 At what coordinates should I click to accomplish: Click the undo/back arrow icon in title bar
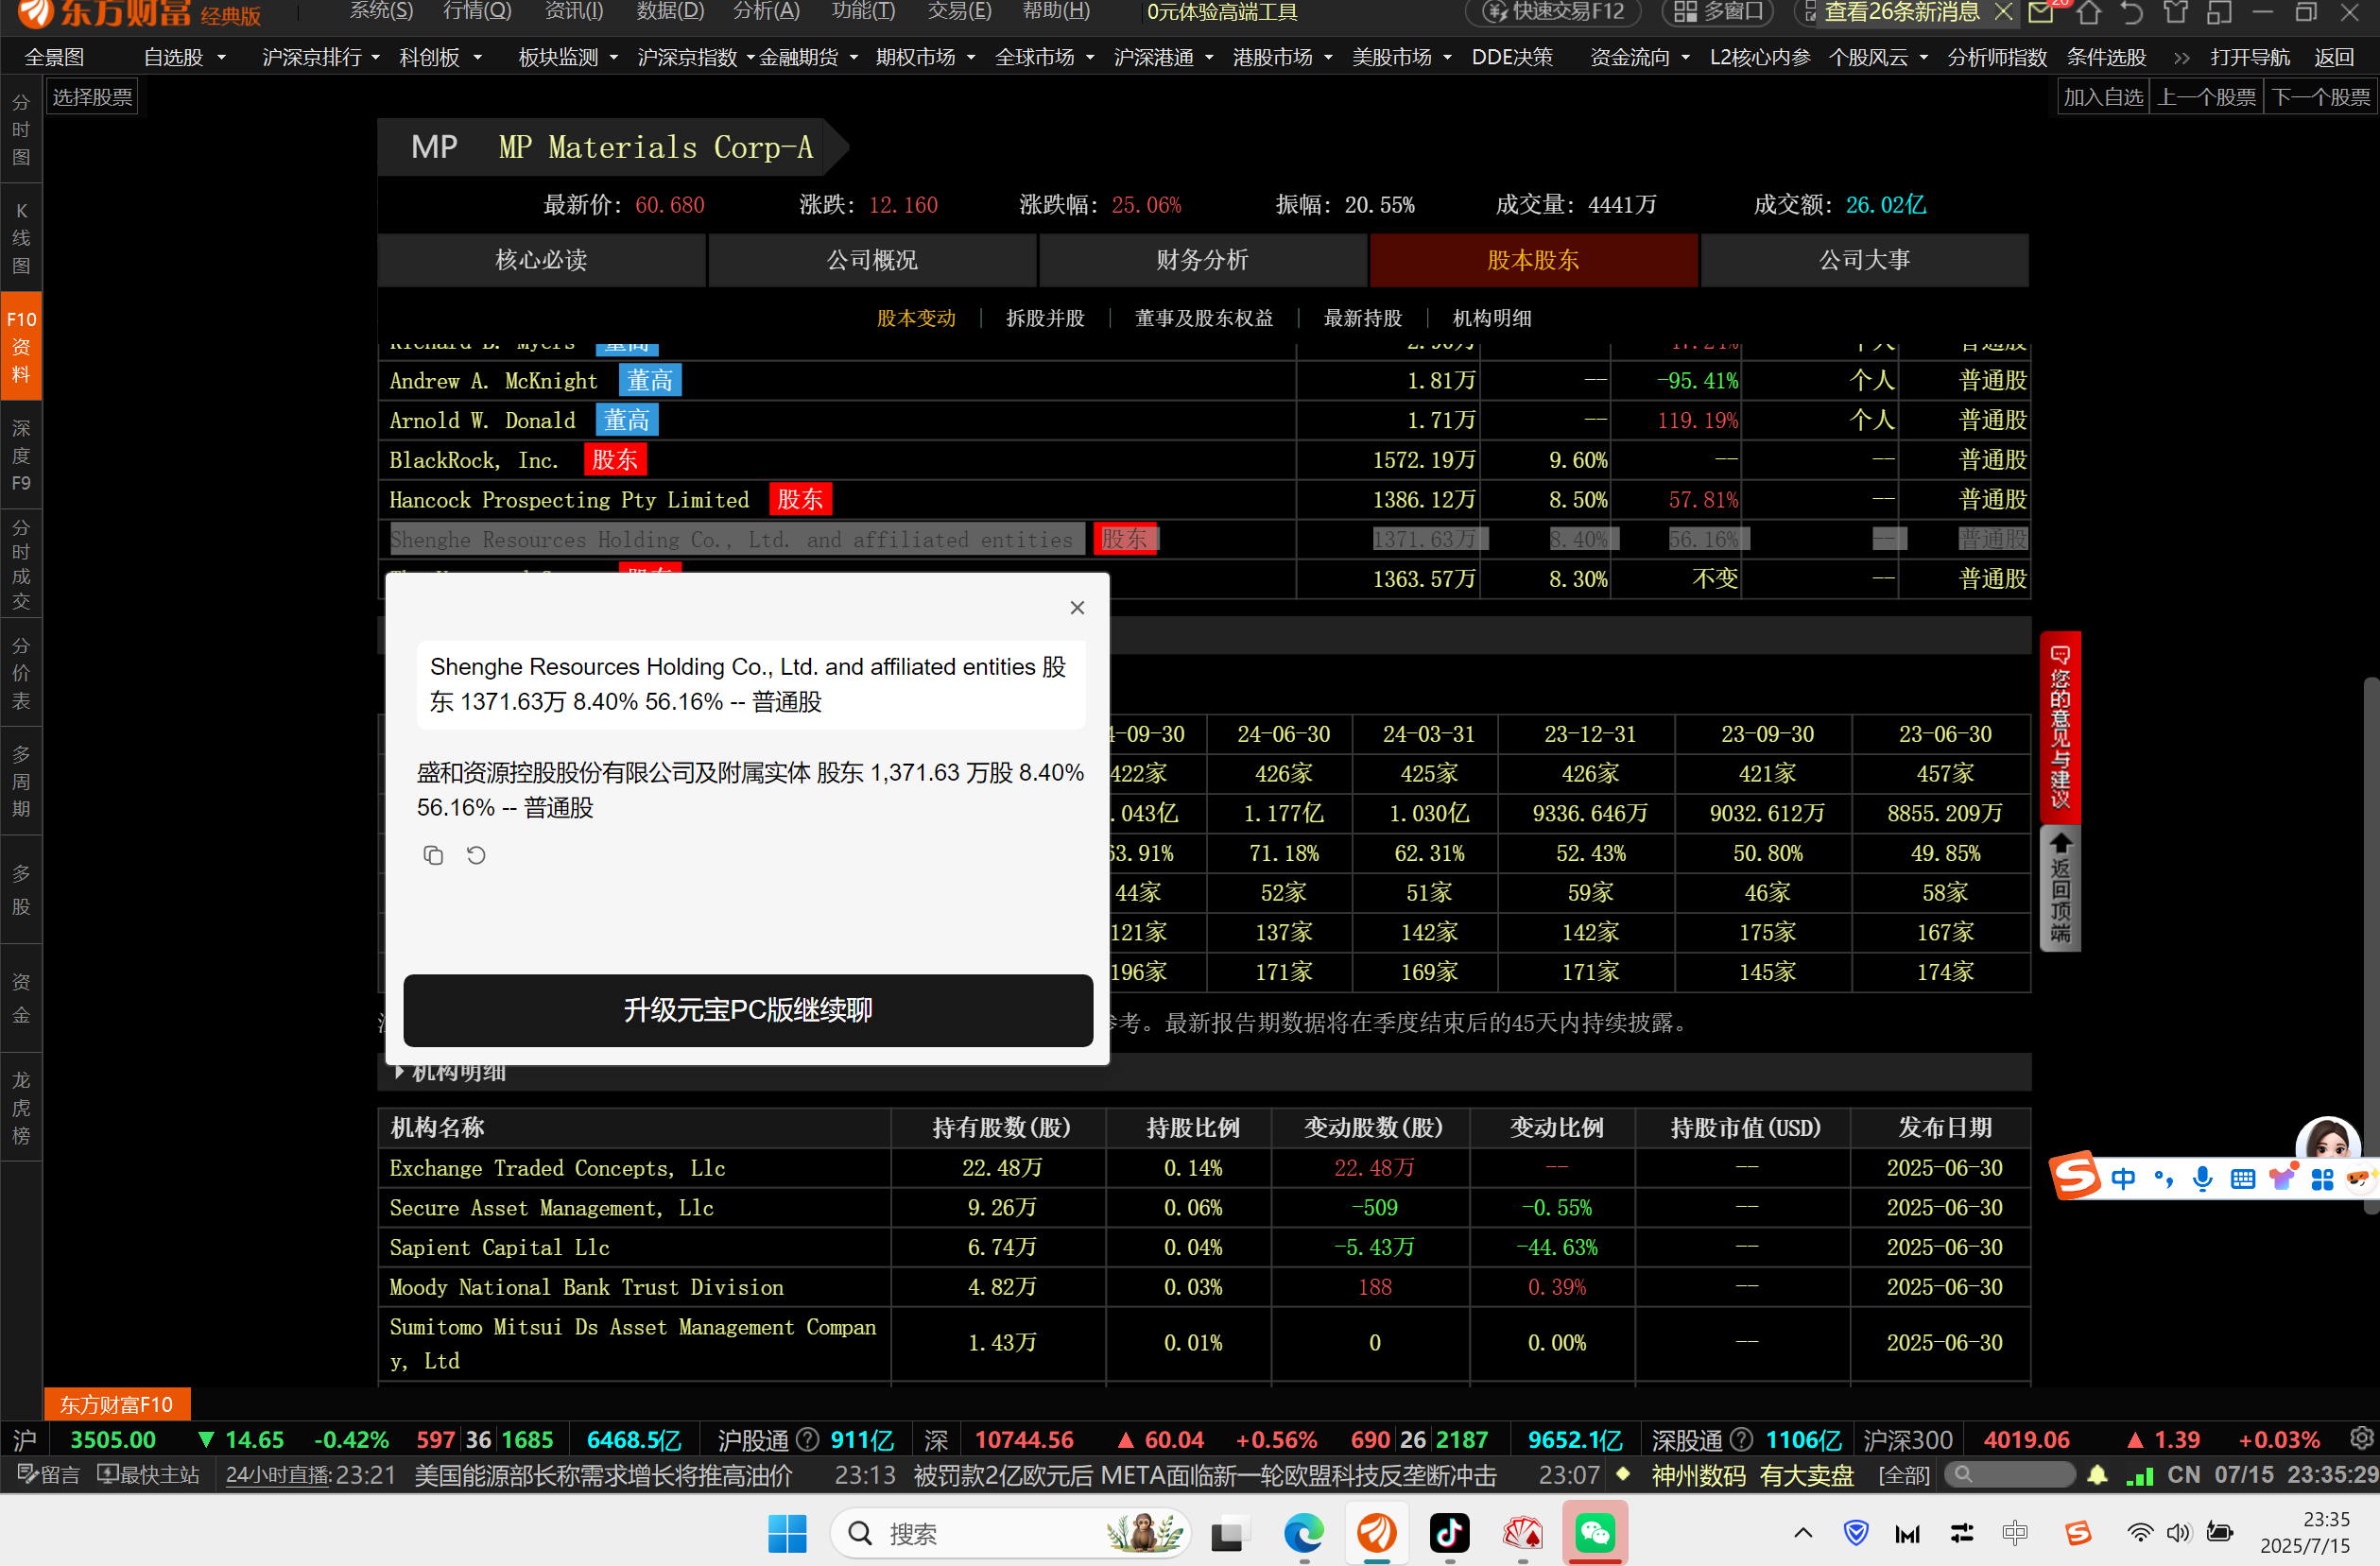click(2131, 13)
